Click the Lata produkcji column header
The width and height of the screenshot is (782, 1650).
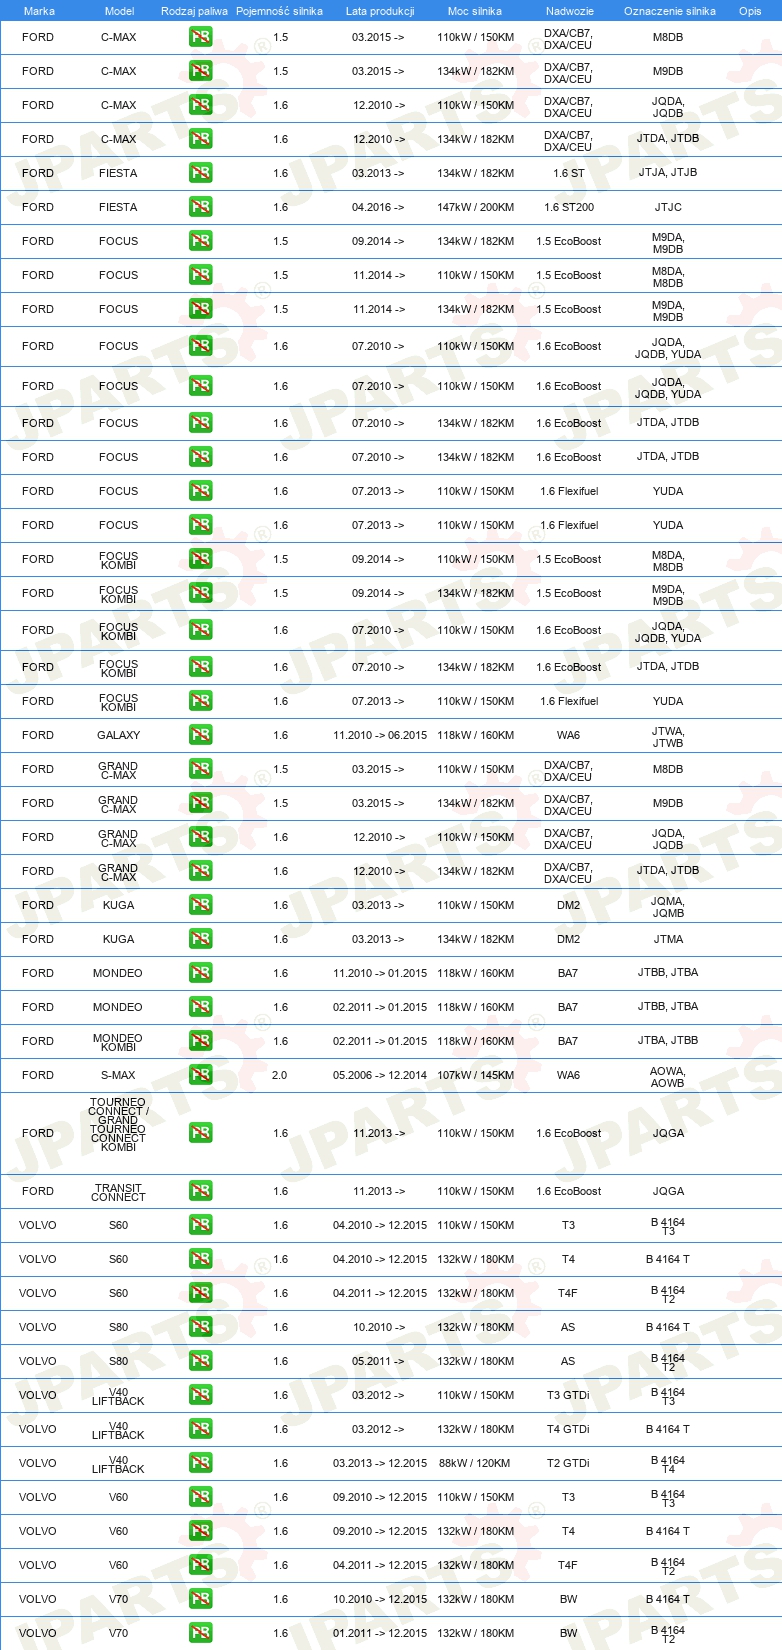380,11
